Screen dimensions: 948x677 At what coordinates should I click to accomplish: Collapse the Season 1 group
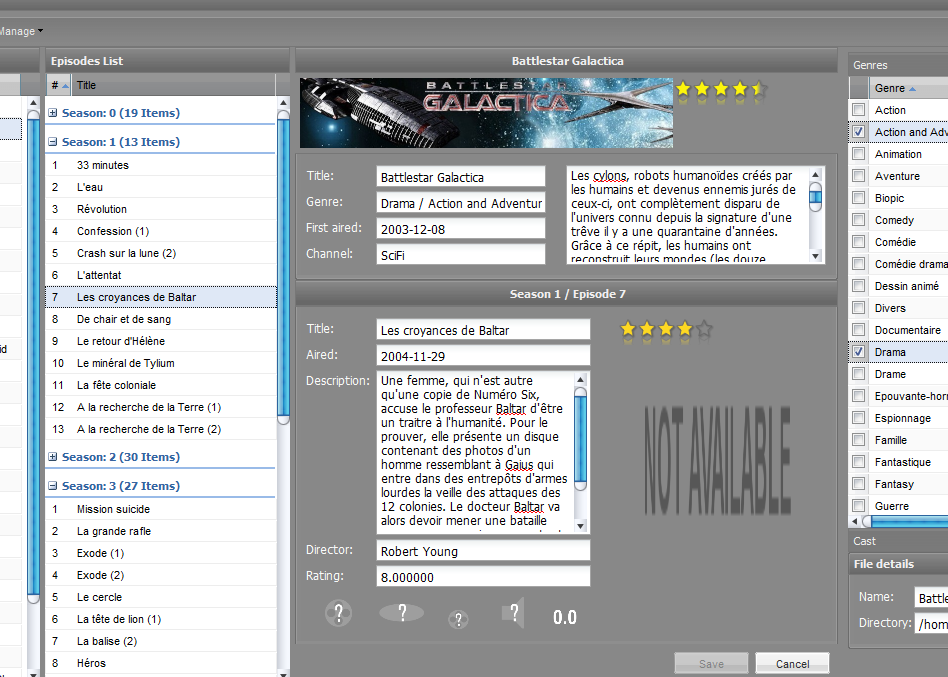tap(53, 142)
